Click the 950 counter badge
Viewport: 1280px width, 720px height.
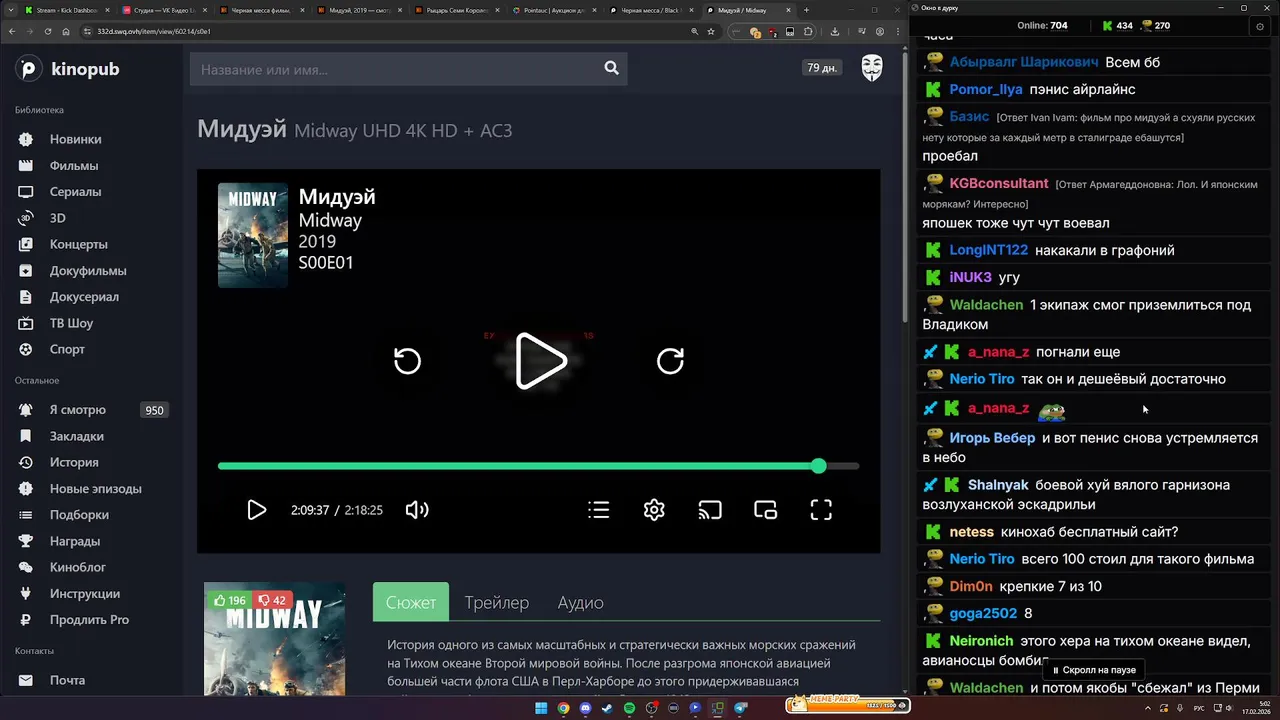(154, 410)
